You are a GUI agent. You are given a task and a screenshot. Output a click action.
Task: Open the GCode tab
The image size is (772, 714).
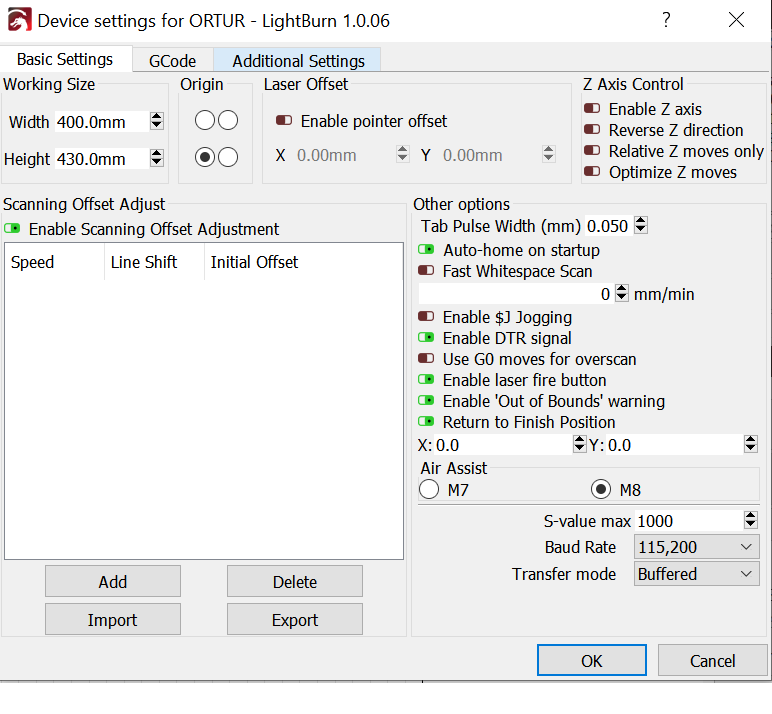pos(172,61)
